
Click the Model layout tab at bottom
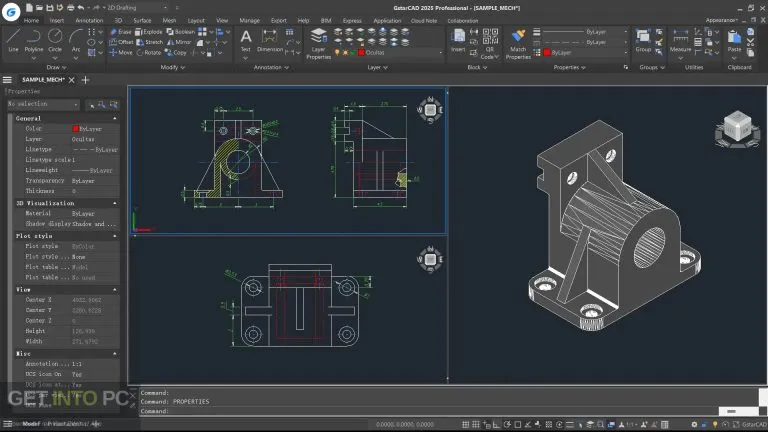31,424
